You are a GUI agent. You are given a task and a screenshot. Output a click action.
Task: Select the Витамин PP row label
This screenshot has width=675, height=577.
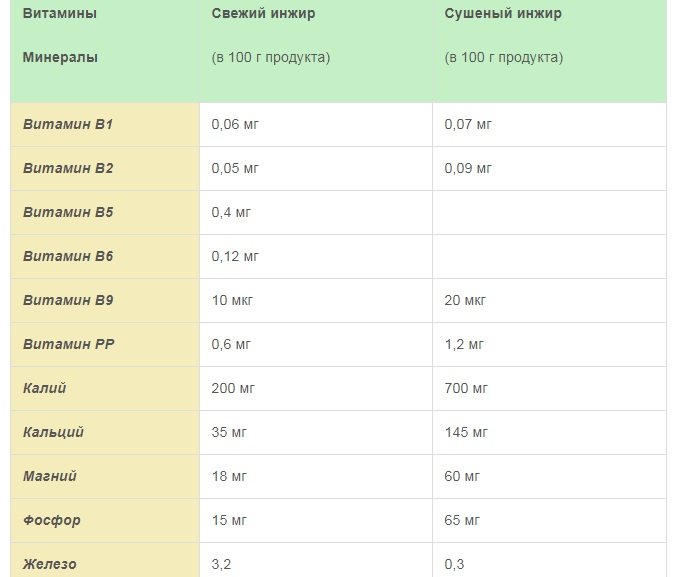[x=68, y=345]
